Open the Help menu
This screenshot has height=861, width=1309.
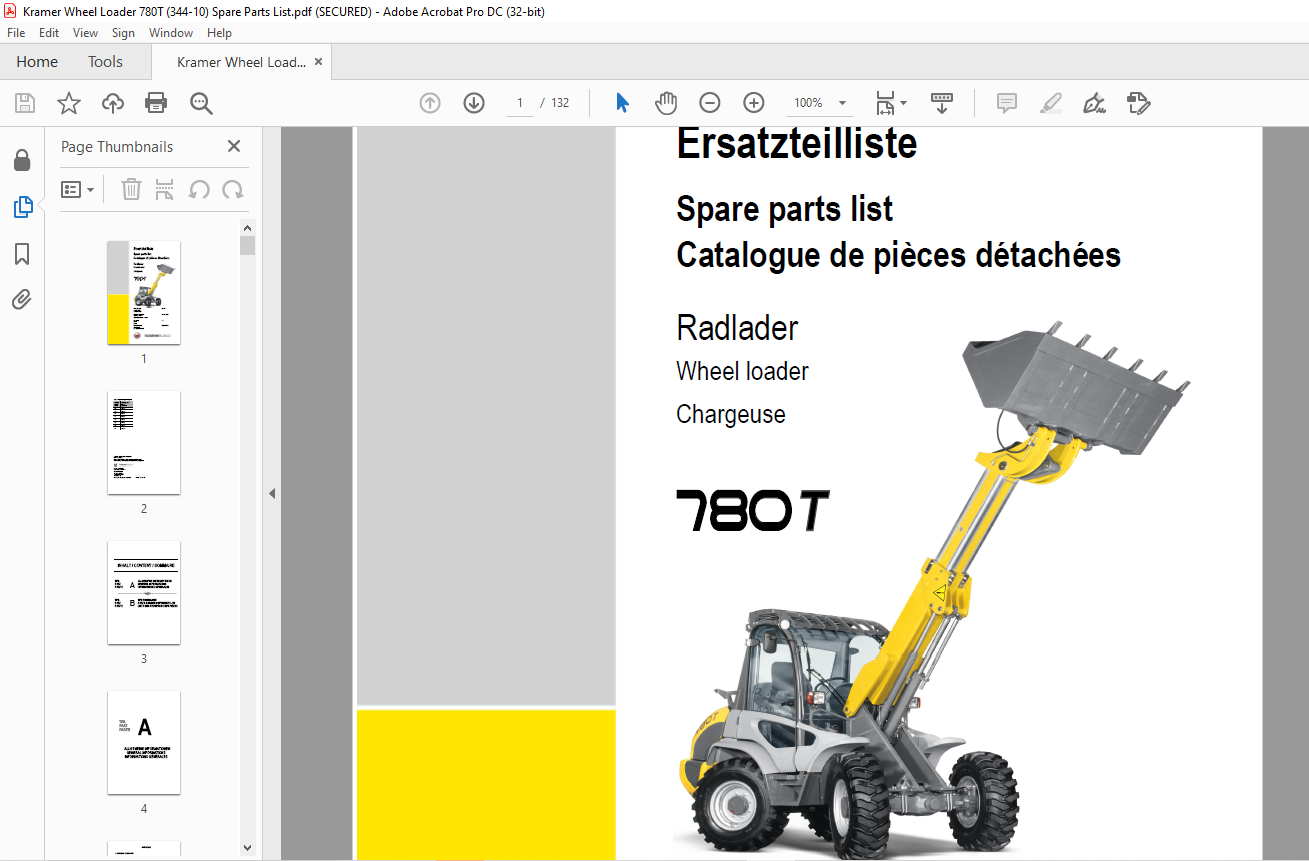coord(219,33)
